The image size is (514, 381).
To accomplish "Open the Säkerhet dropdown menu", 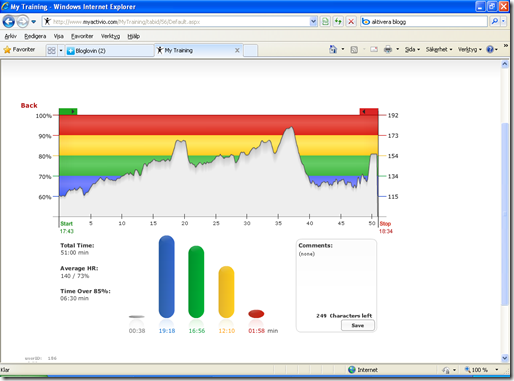I will (x=439, y=50).
